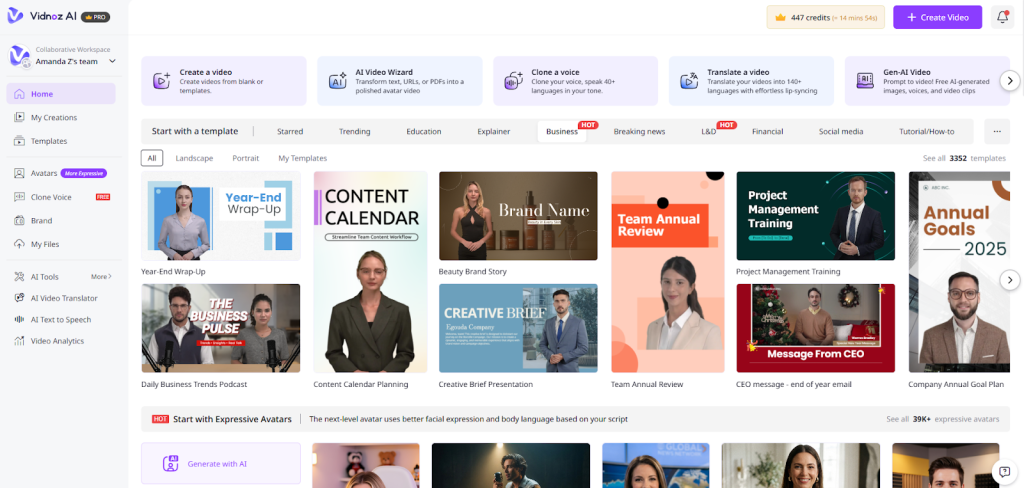Open the more template categories ellipsis
This screenshot has width=1024, height=488.
click(996, 131)
